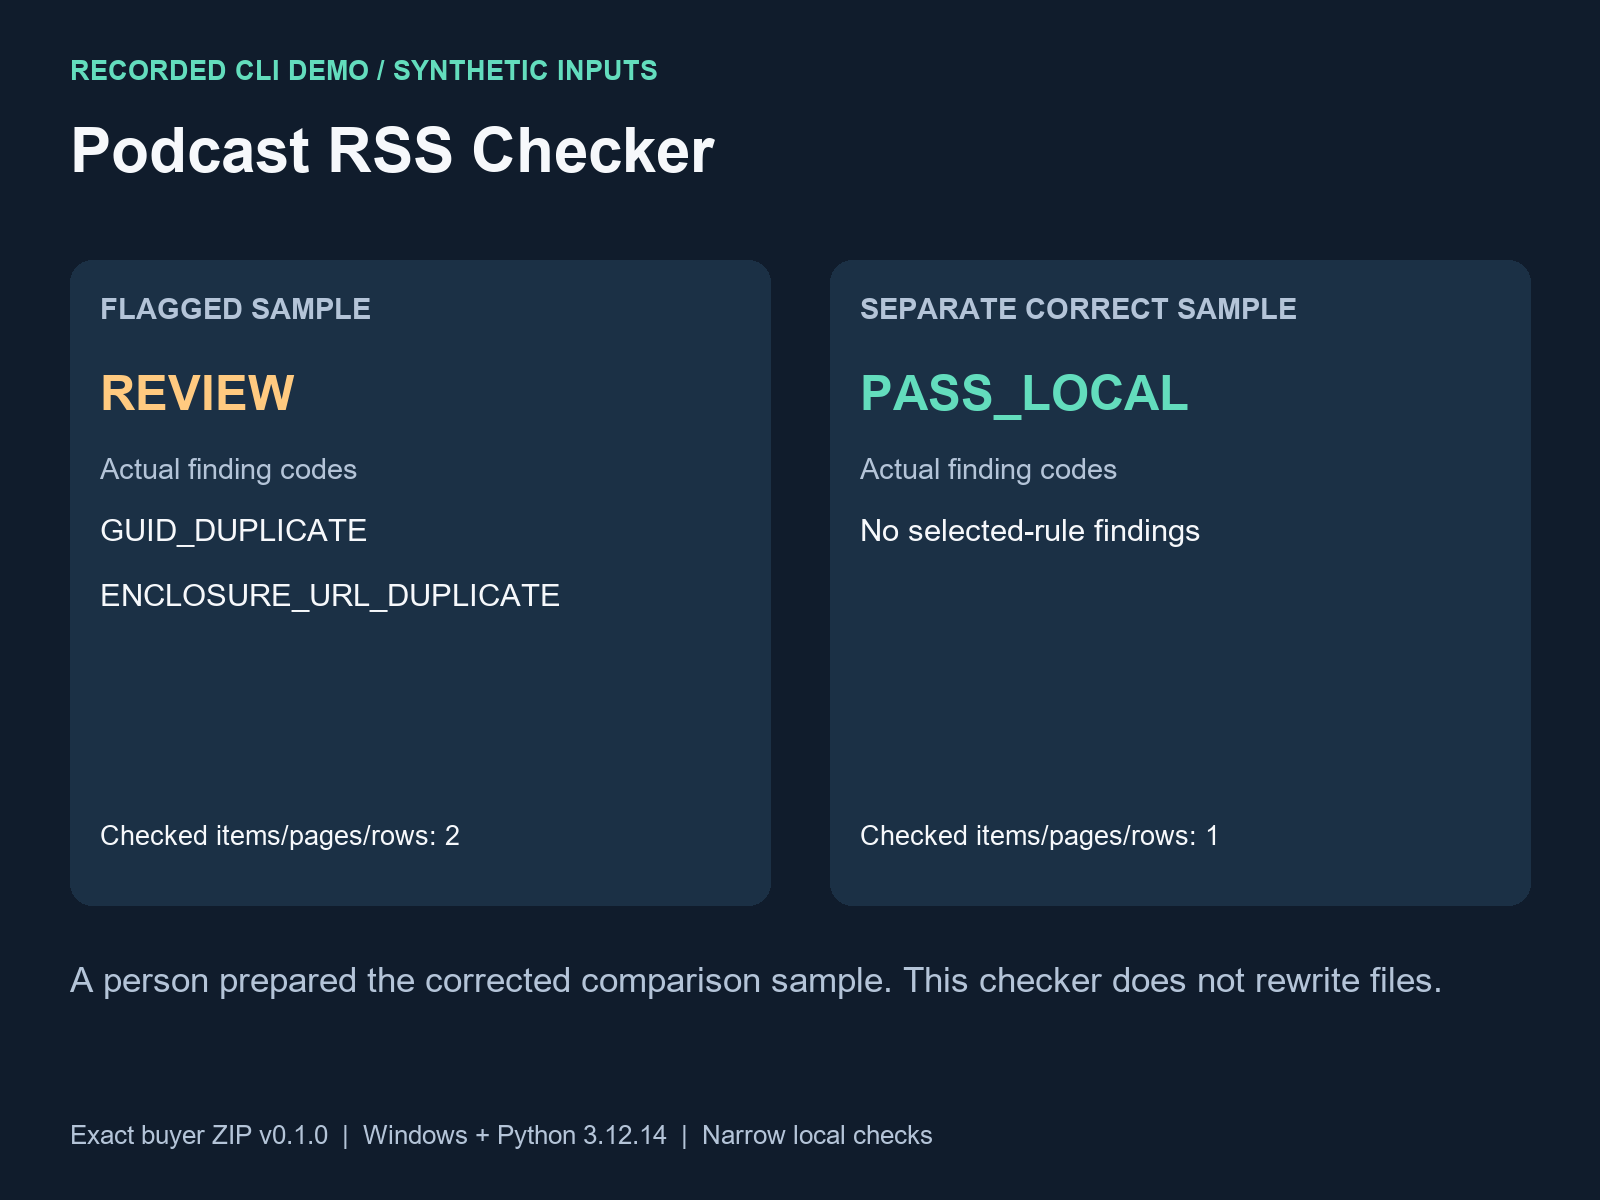Click the 'REVIEW' status text

197,393
